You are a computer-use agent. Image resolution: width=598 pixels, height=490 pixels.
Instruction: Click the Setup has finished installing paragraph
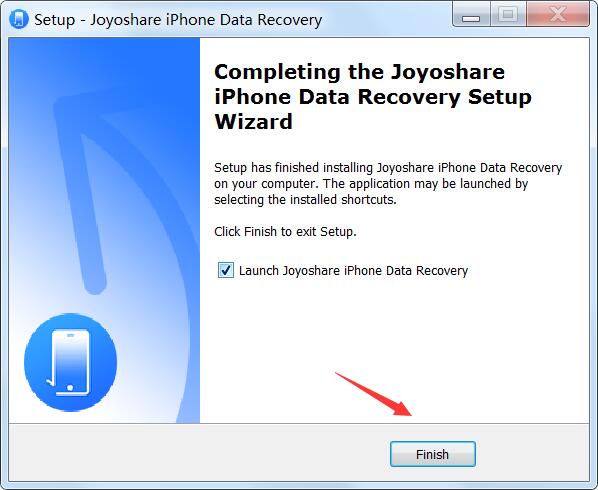(388, 183)
